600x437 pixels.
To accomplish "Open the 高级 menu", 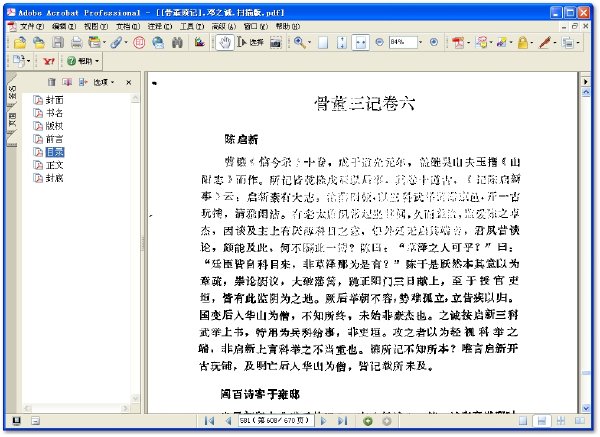I will pyautogui.click(x=224, y=26).
